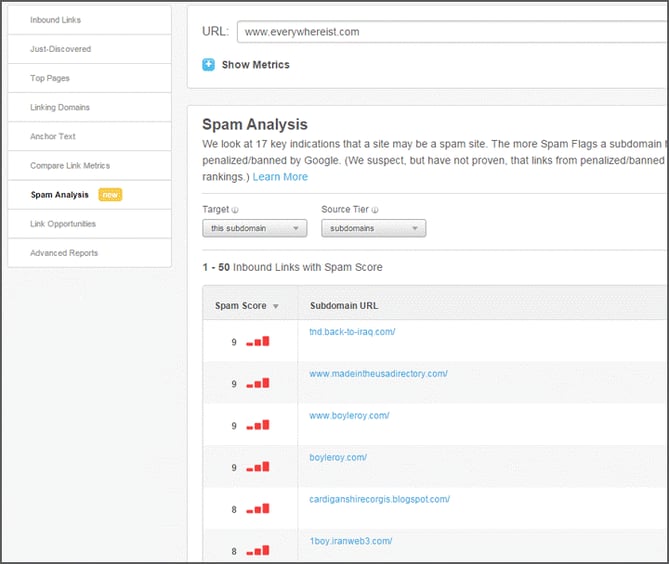Click the Spam Analysis heading

pyautogui.click(x=255, y=125)
